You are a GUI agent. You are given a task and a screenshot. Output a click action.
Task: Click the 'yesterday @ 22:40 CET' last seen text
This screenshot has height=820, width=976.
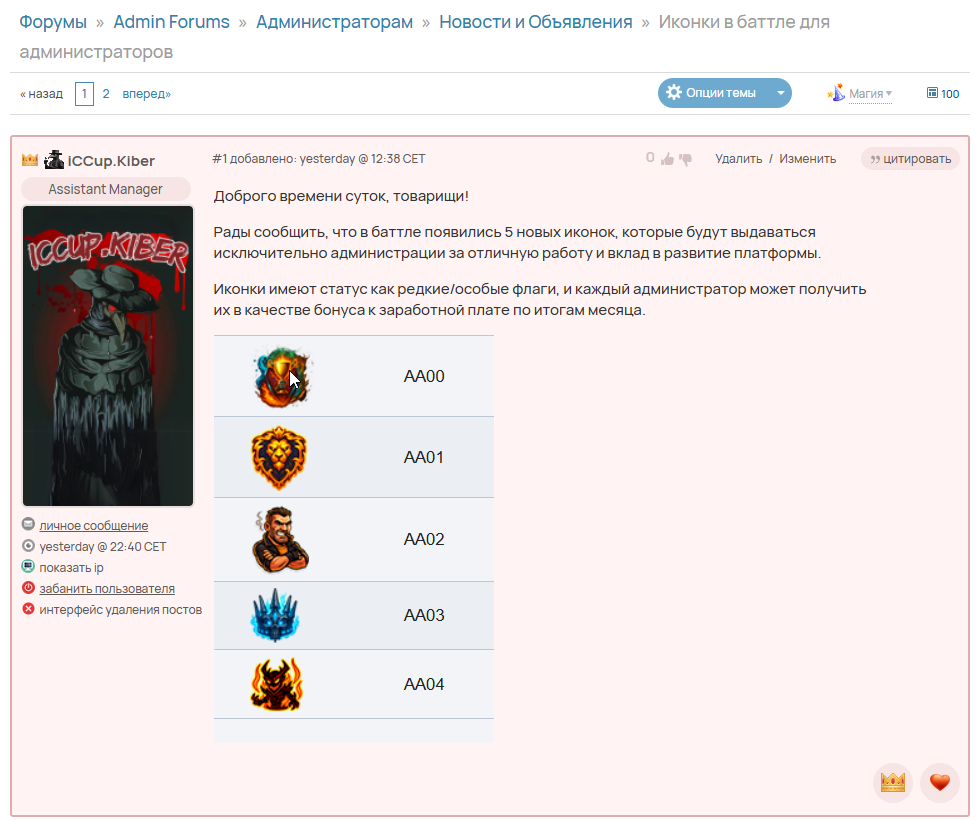[103, 547]
